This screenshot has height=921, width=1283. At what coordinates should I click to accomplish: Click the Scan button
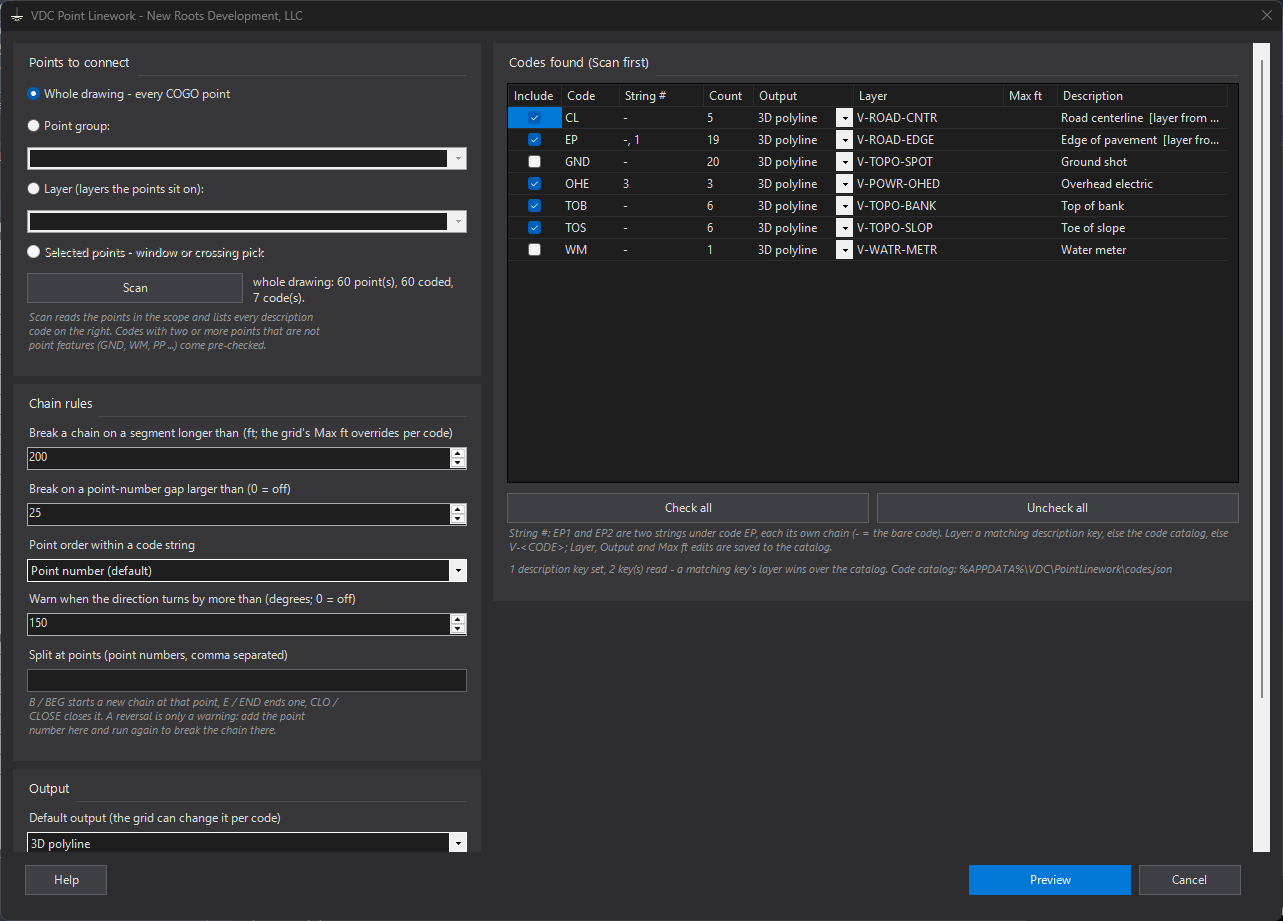[x=135, y=288]
